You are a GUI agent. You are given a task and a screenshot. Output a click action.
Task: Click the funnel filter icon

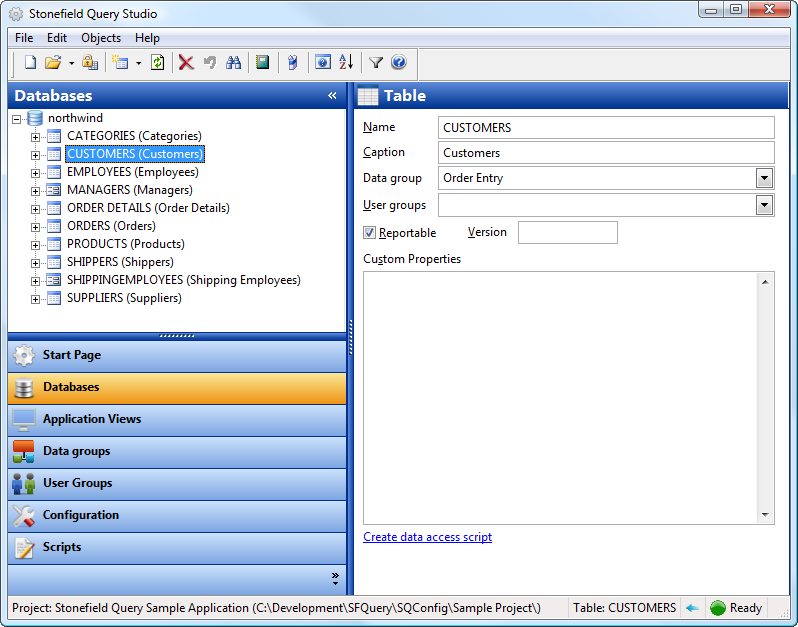click(x=376, y=63)
